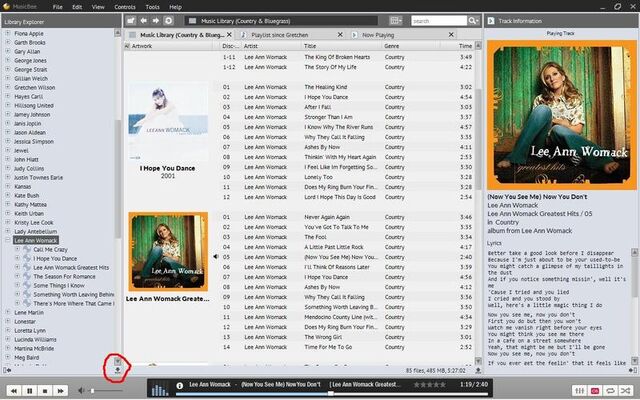Select Lee Ann Womack Greatest Hits in tree
This screenshot has height=400, width=640.
pyautogui.click(x=71, y=267)
